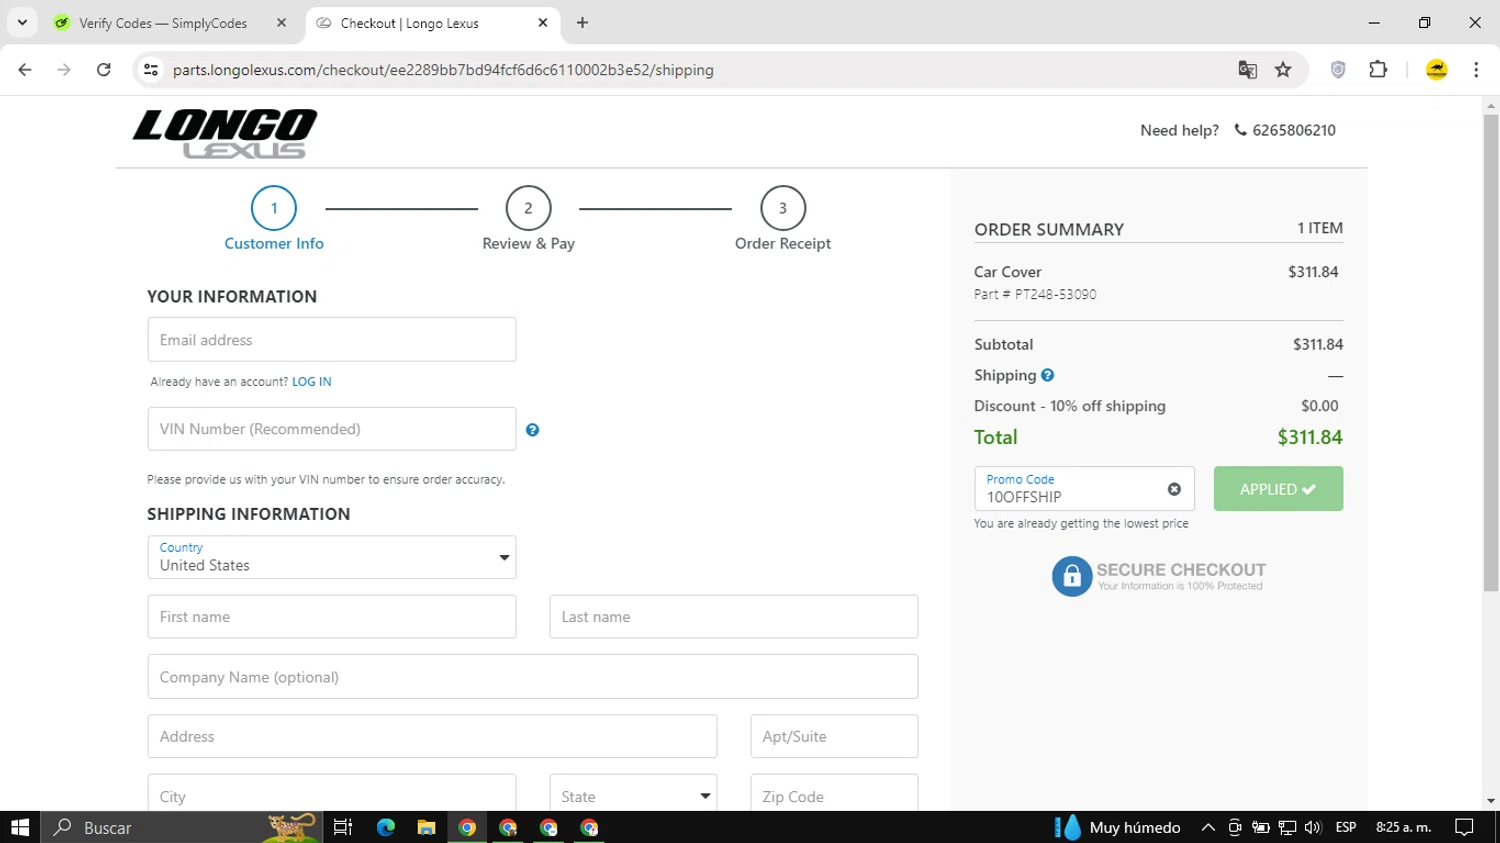Click the LOG IN link
The width and height of the screenshot is (1500, 843).
pyautogui.click(x=312, y=382)
